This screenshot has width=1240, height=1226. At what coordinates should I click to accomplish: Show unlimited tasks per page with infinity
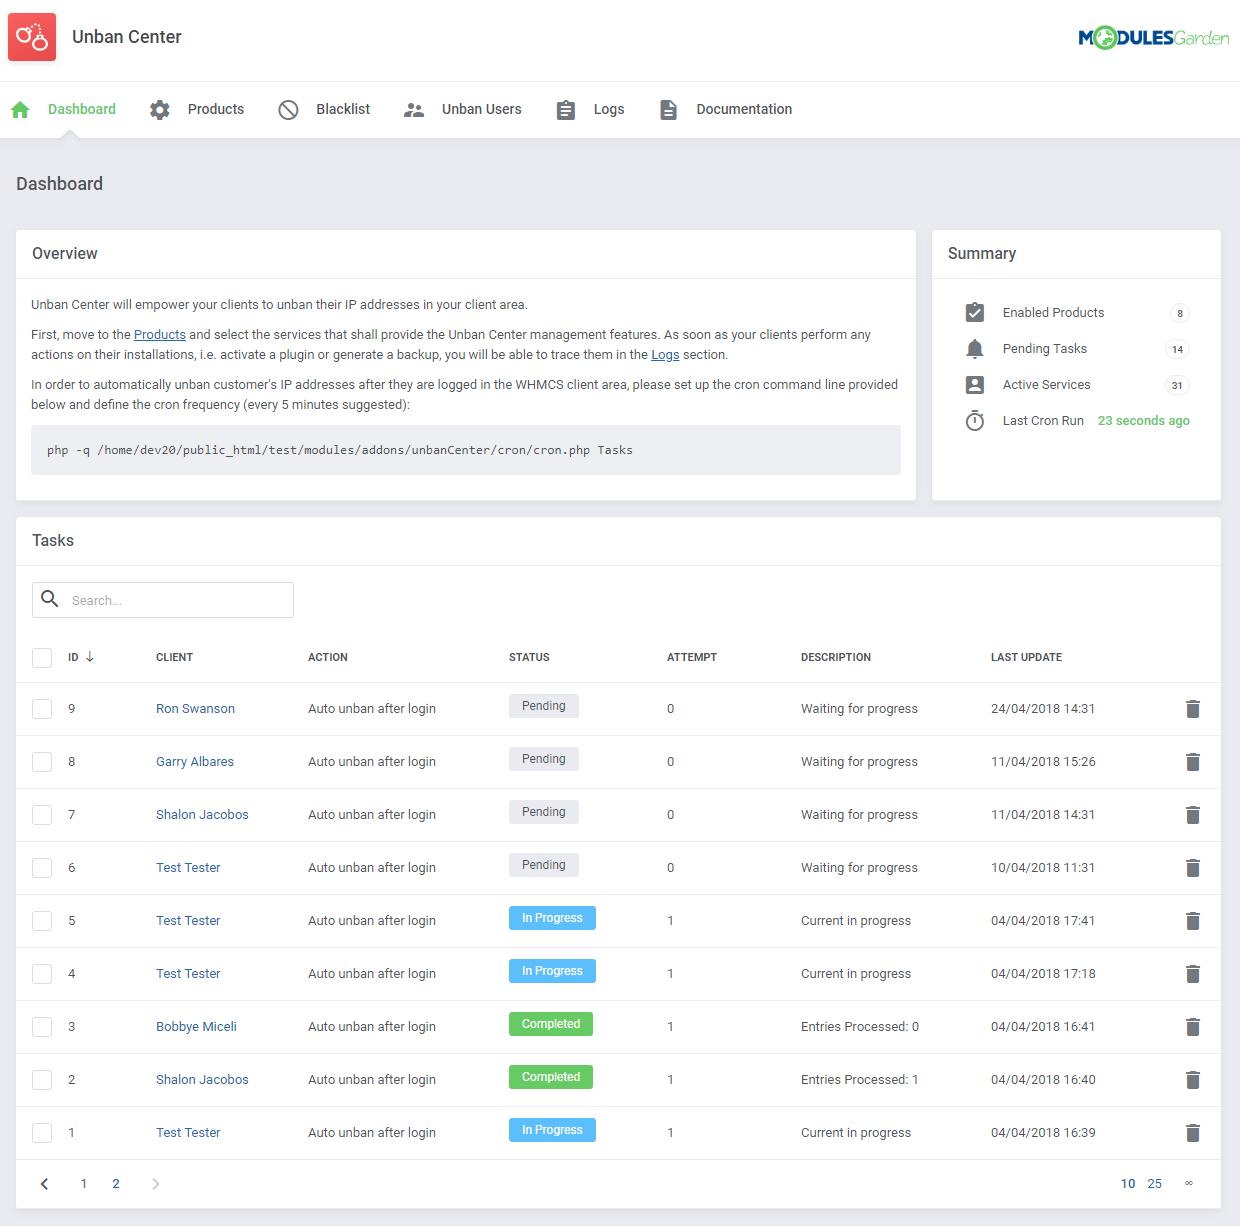pyautogui.click(x=1189, y=1183)
